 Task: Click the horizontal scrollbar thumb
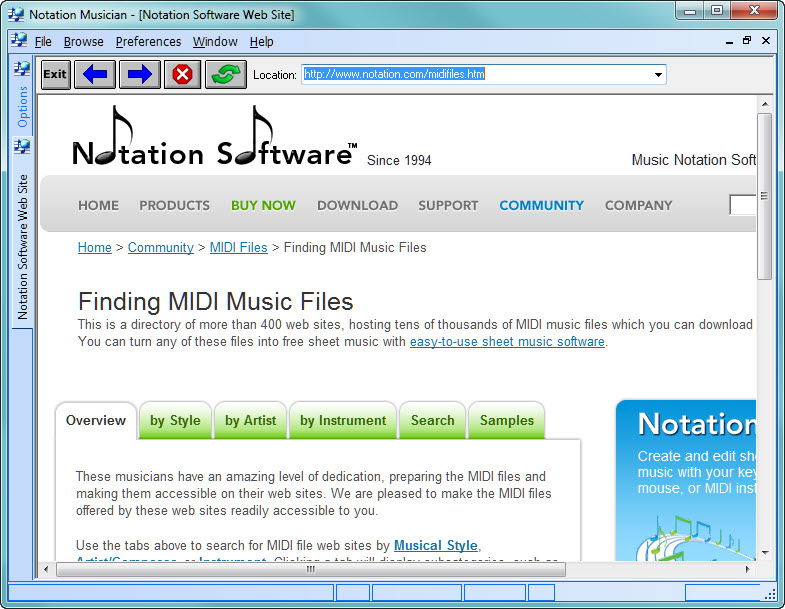tap(310, 569)
